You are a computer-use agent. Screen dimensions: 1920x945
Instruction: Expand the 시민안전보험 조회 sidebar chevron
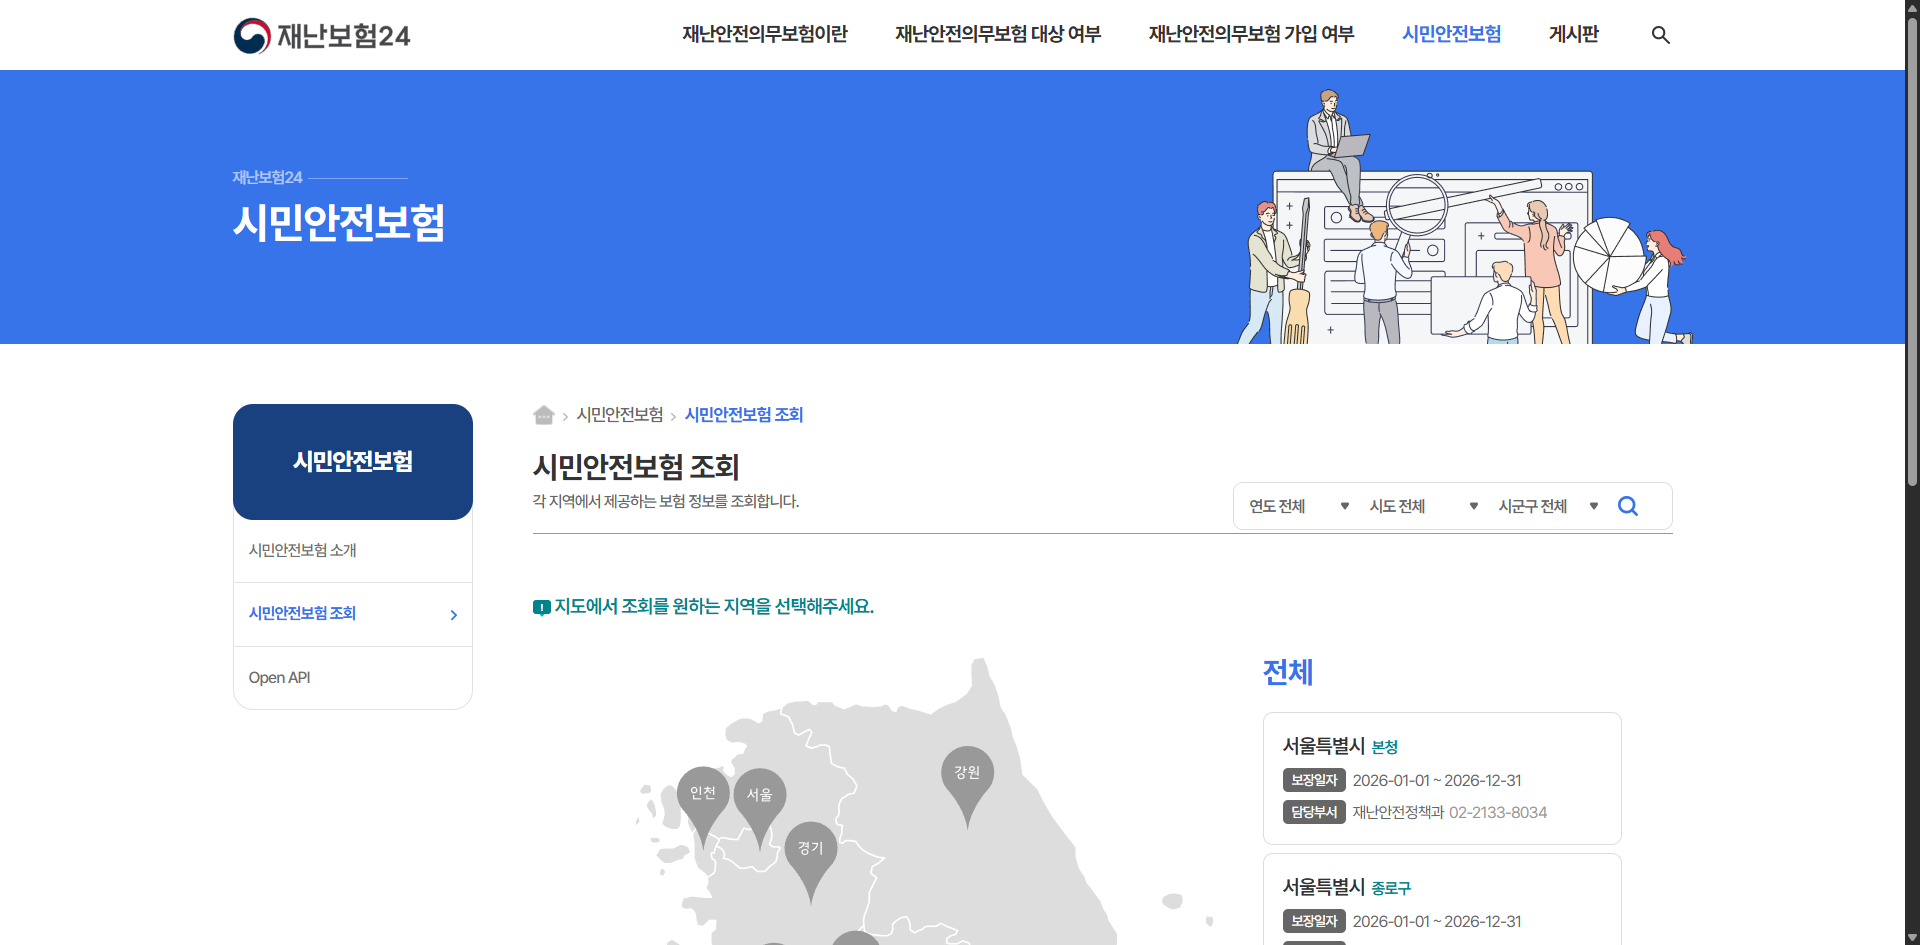point(452,614)
